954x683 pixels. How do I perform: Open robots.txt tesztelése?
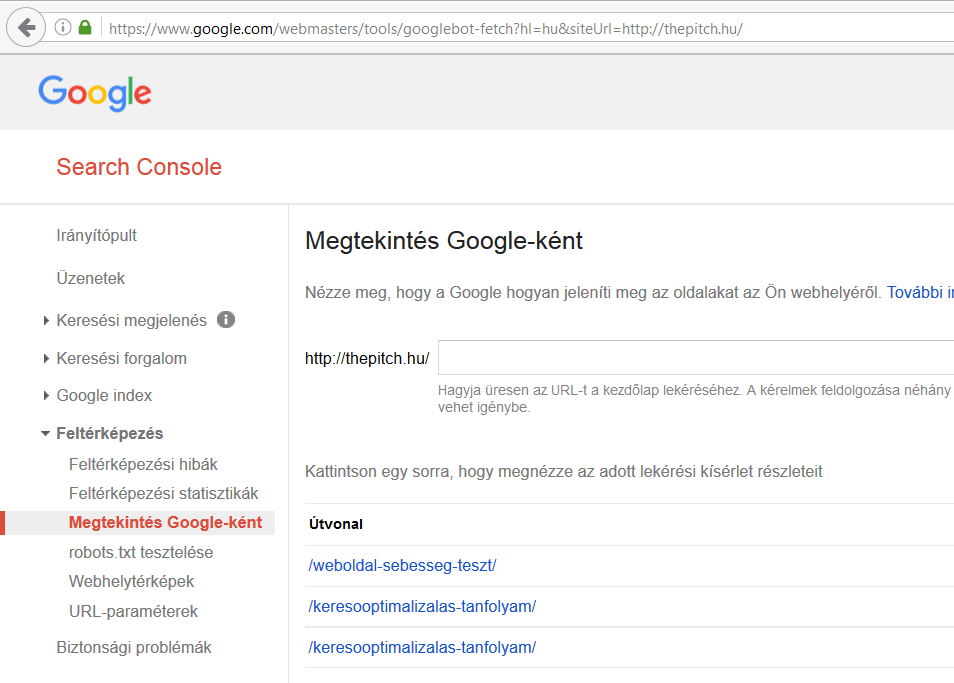point(141,552)
